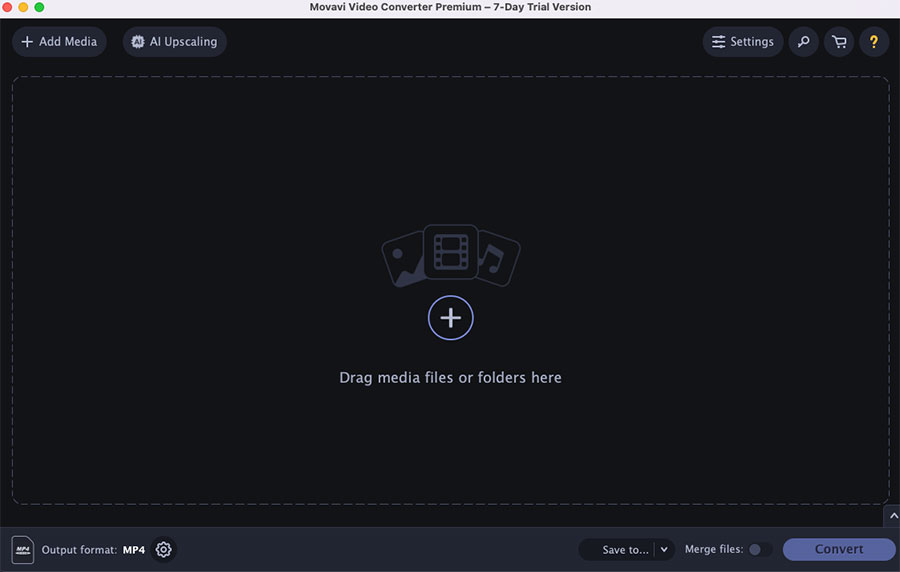Click the red window close button

click(7, 7)
